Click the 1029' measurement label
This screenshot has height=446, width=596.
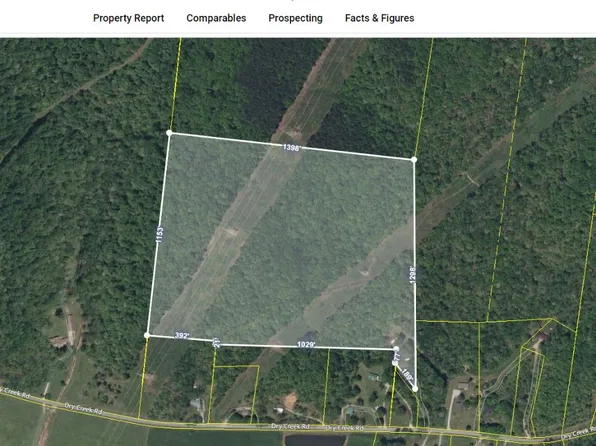coord(306,344)
